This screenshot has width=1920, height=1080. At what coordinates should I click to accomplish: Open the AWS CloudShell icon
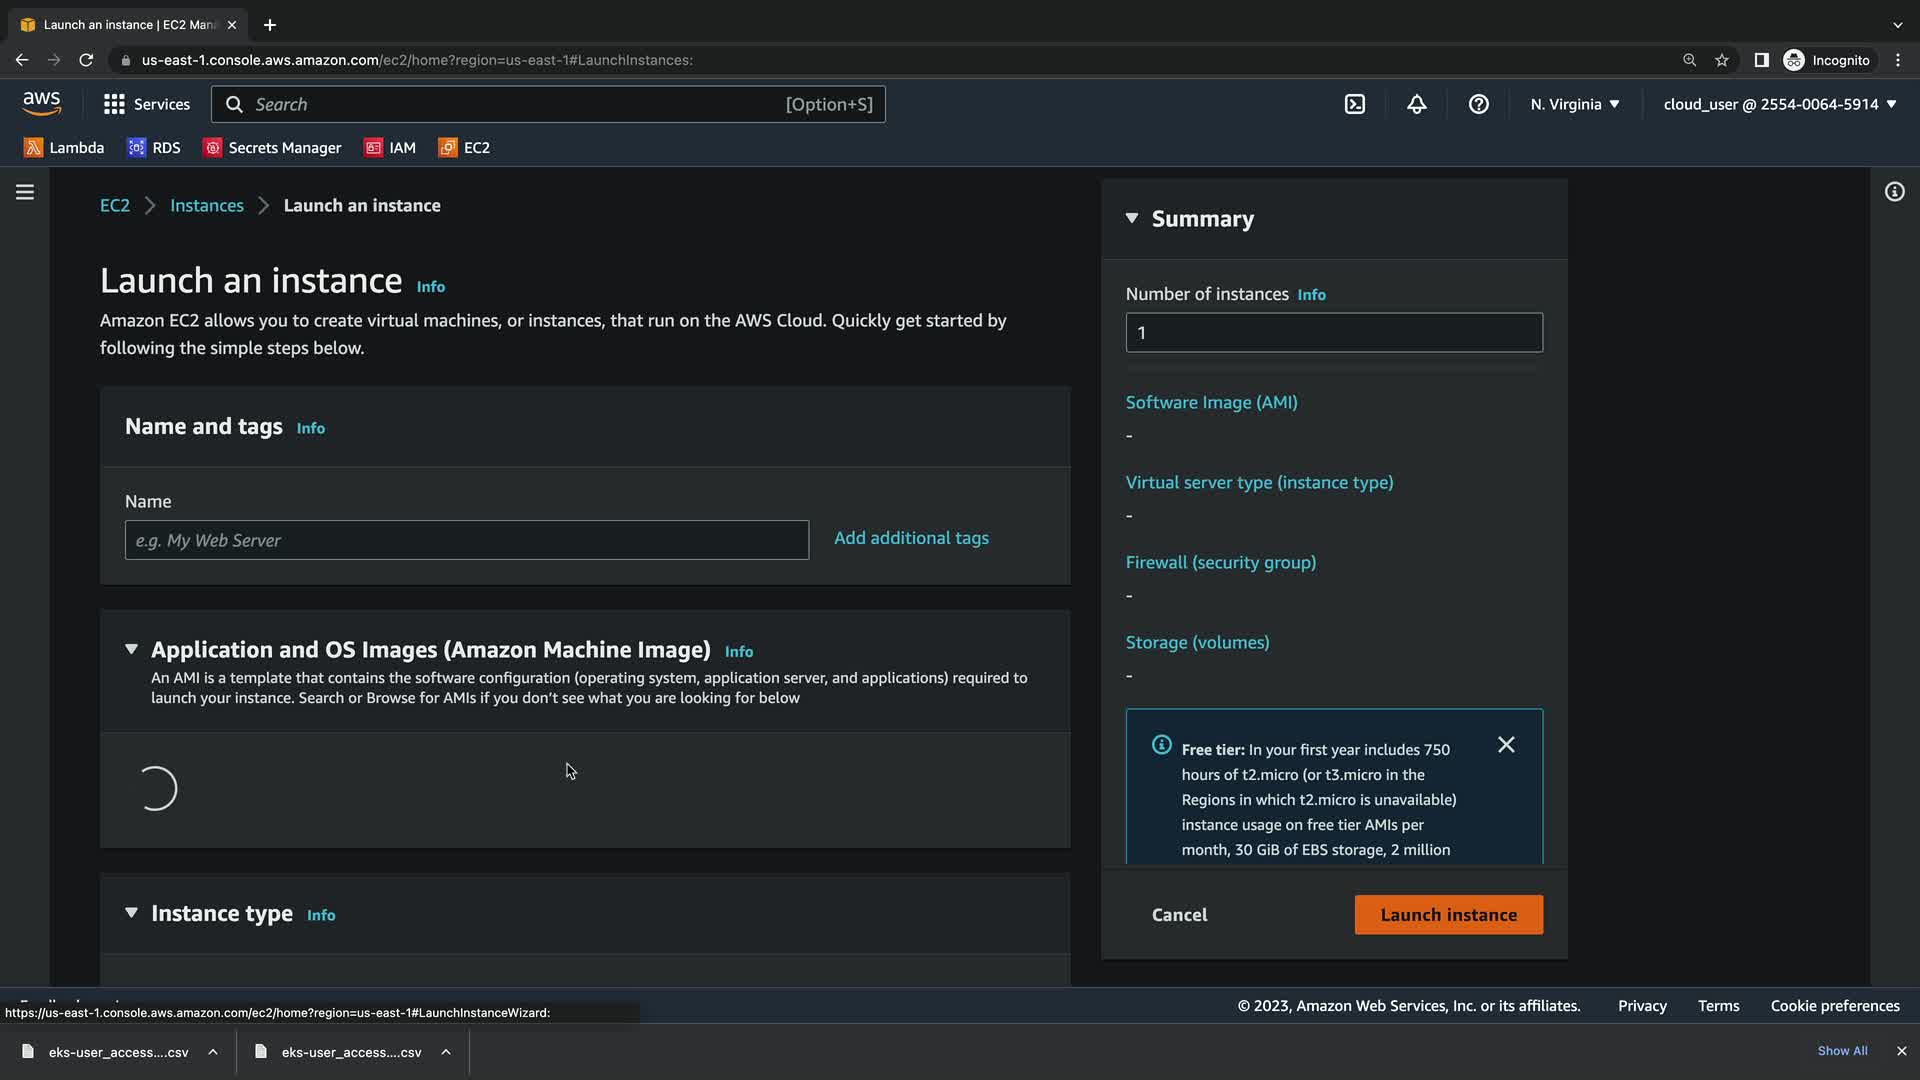pyautogui.click(x=1354, y=104)
